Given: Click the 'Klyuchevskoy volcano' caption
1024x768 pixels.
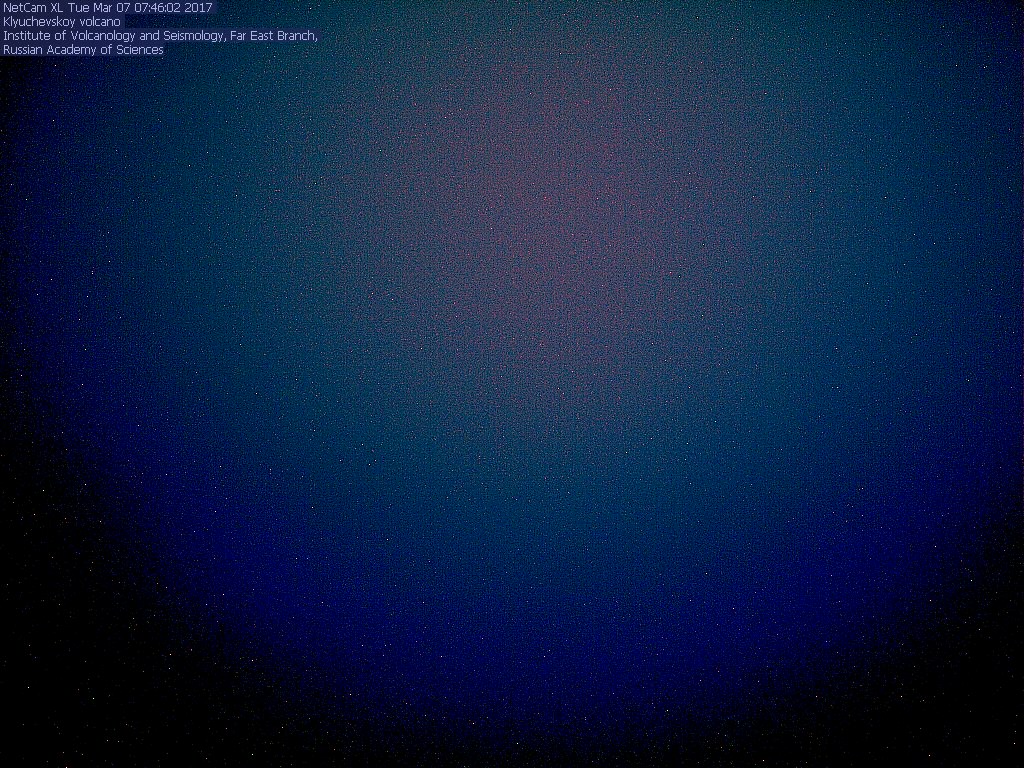Looking at the screenshot, I should click(62, 22).
